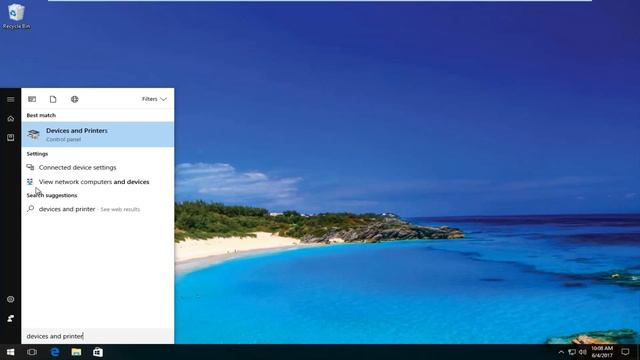Open View network computers and devices
This screenshot has width=640, height=360.
98,182
